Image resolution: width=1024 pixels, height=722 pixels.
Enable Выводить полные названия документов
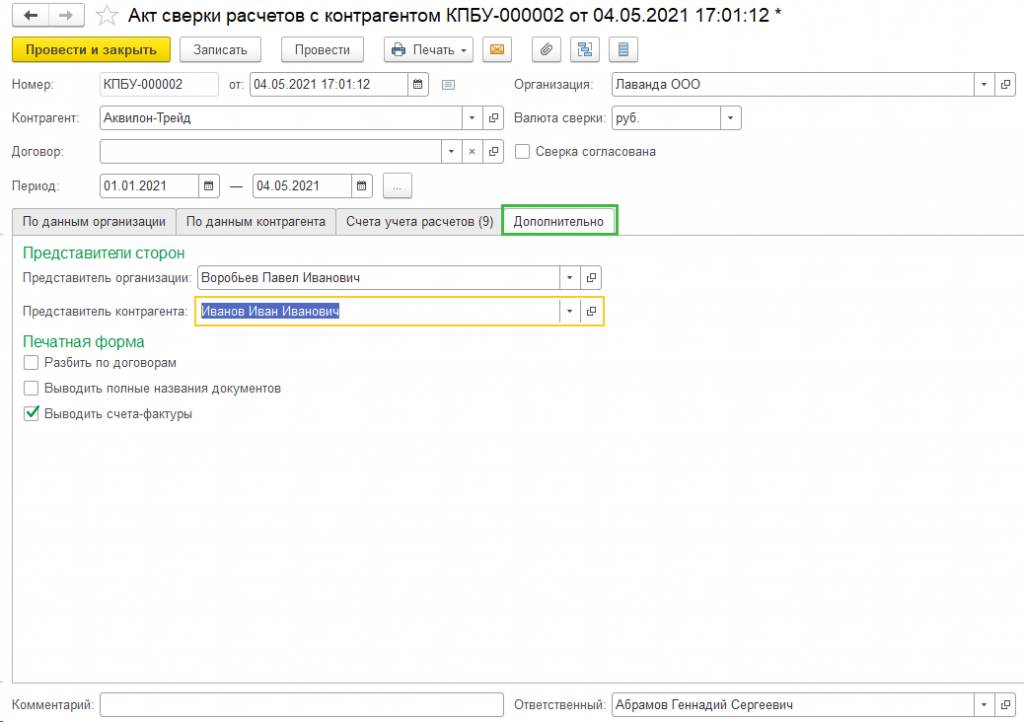tap(31, 388)
